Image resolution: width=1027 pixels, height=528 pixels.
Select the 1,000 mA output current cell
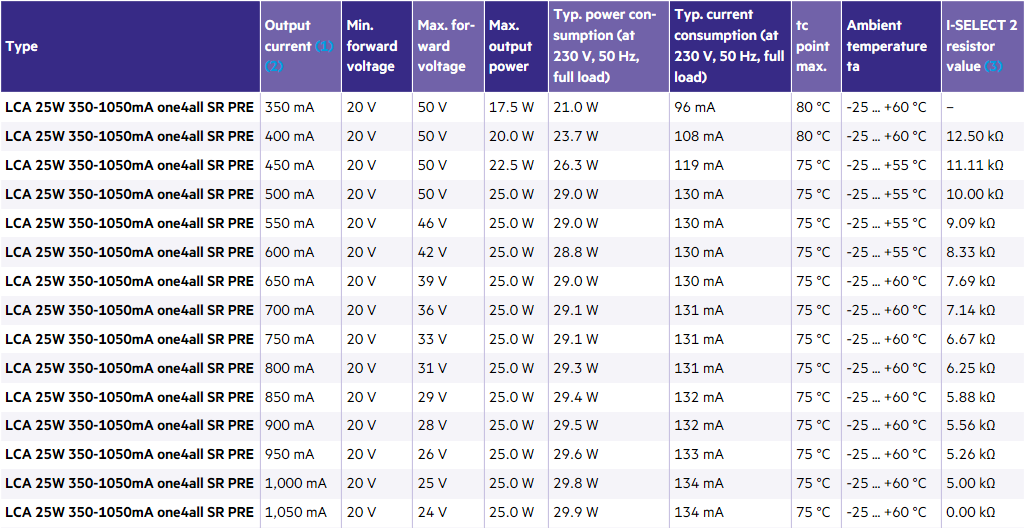click(301, 483)
